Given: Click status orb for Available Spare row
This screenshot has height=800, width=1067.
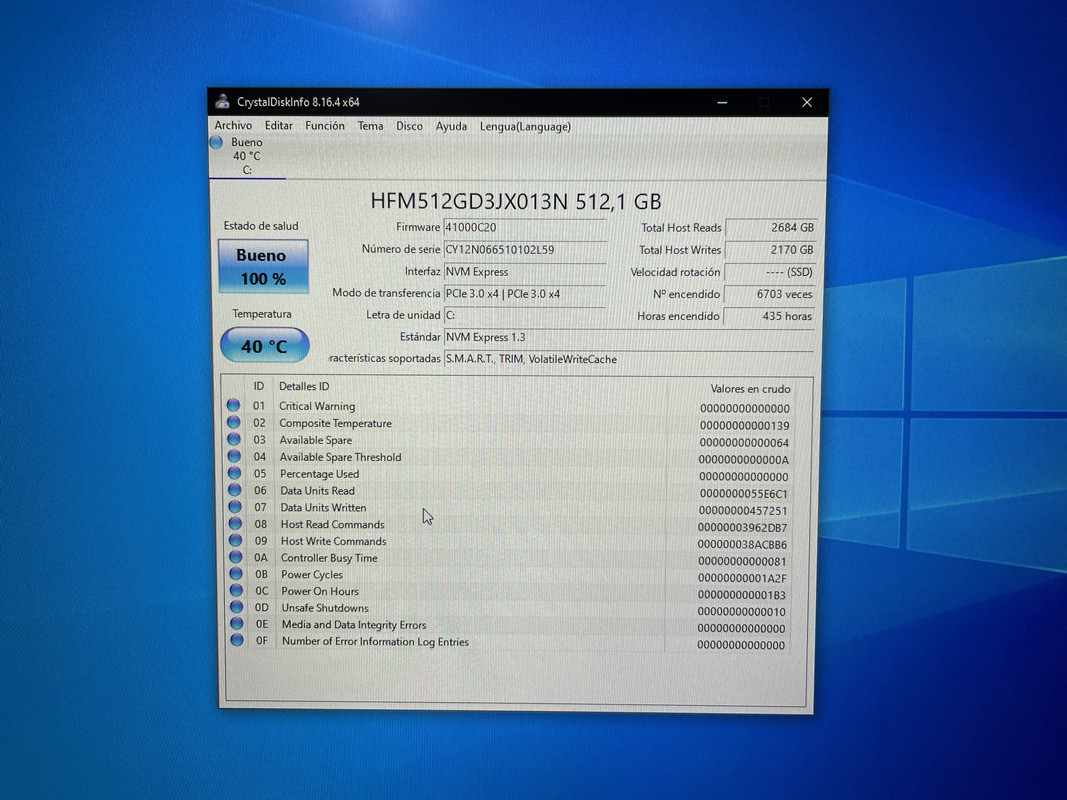Looking at the screenshot, I should 234,439.
